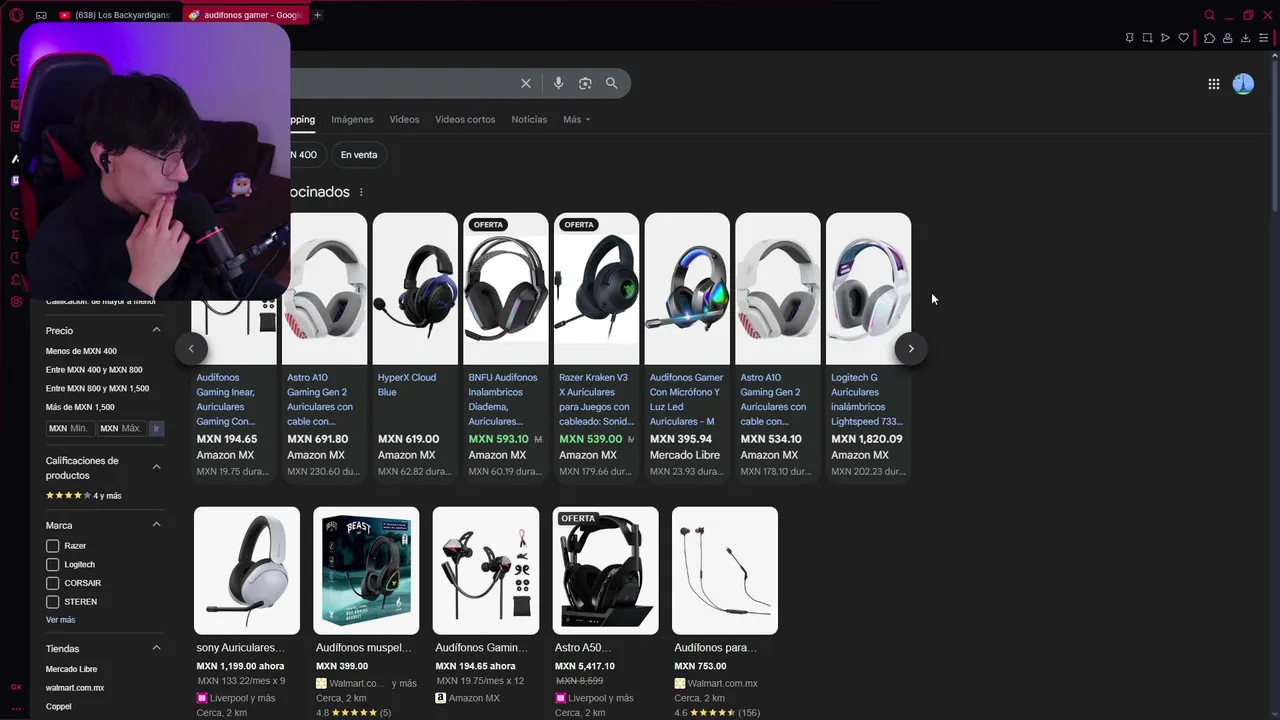This screenshot has height=720, width=1280.
Task: Open Google Lens image search icon
Action: (585, 84)
